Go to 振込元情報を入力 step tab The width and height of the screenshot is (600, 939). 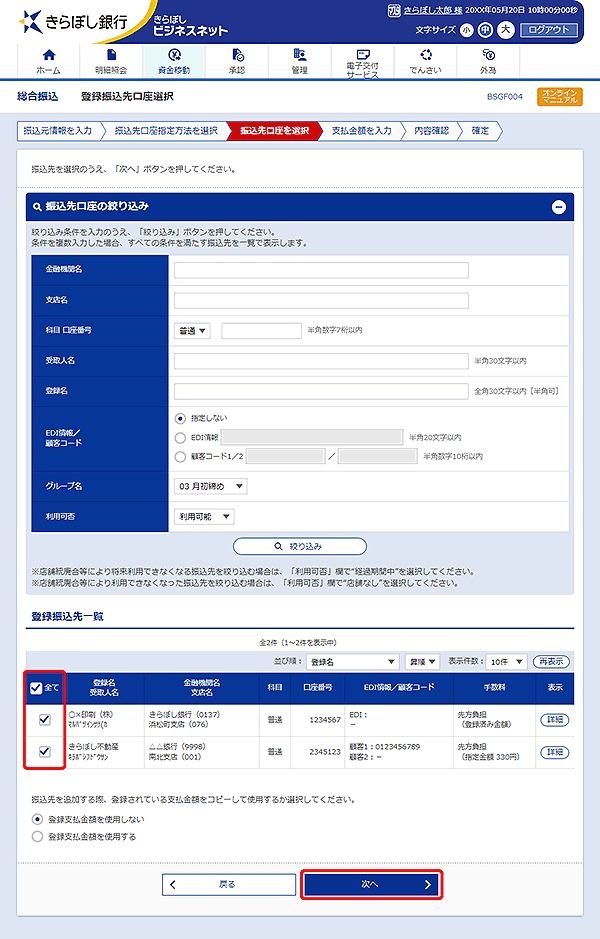(58, 131)
